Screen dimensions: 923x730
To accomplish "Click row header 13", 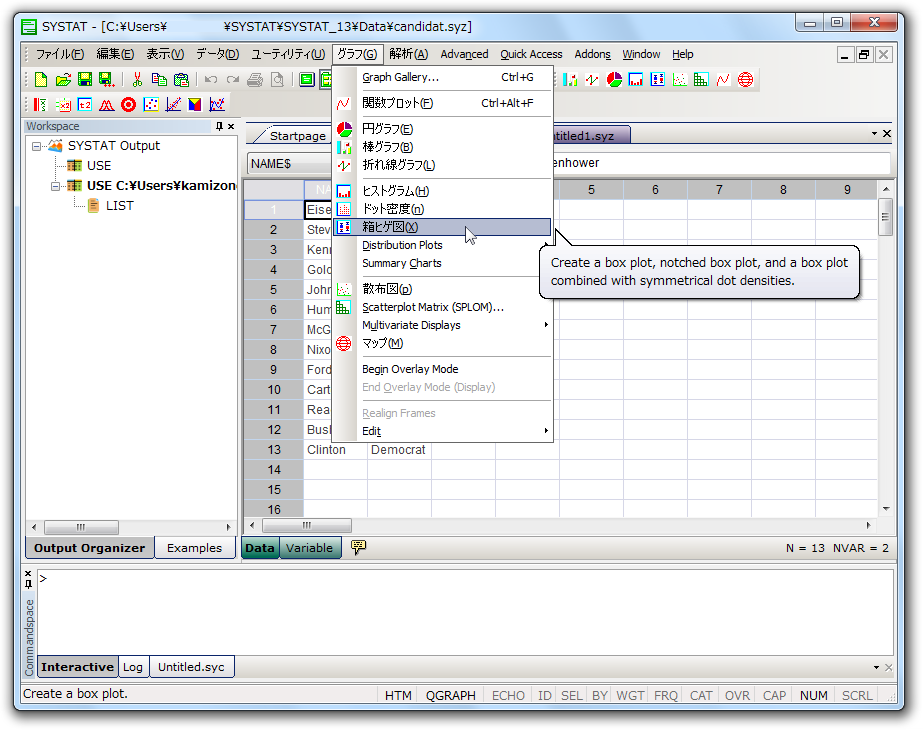I will tap(274, 450).
